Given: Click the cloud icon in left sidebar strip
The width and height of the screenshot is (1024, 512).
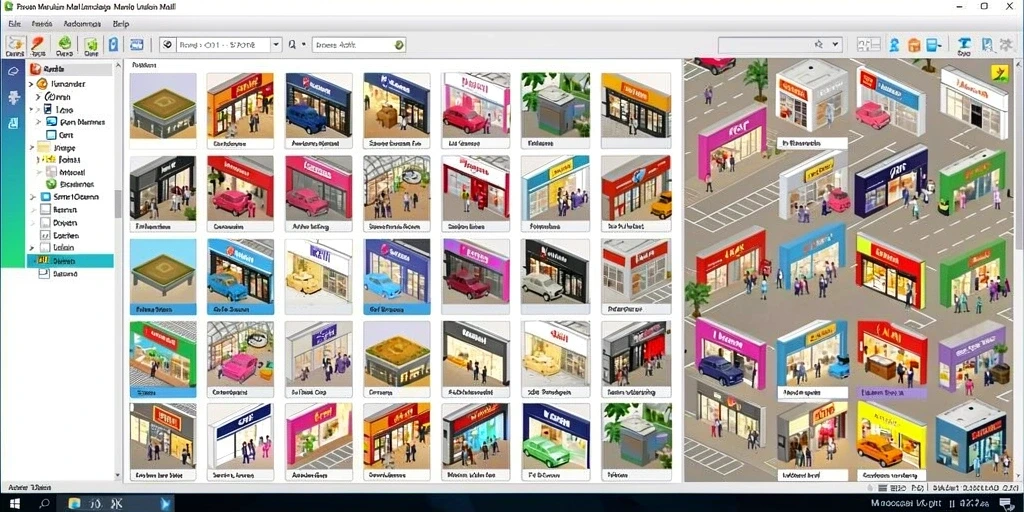Looking at the screenshot, I should pyautogui.click(x=13, y=71).
